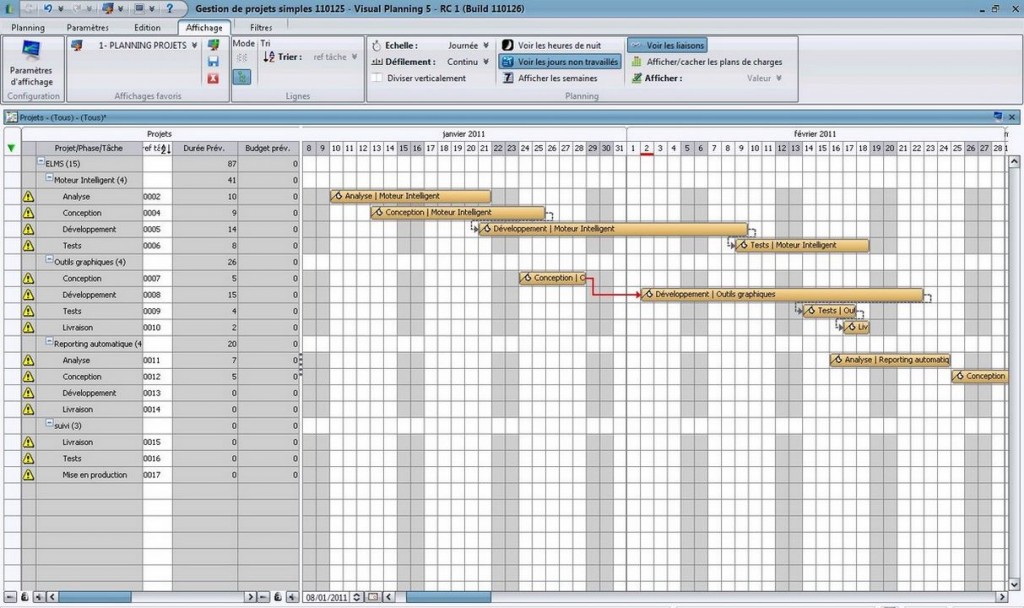Switch to the Filtres tab

(x=261, y=27)
